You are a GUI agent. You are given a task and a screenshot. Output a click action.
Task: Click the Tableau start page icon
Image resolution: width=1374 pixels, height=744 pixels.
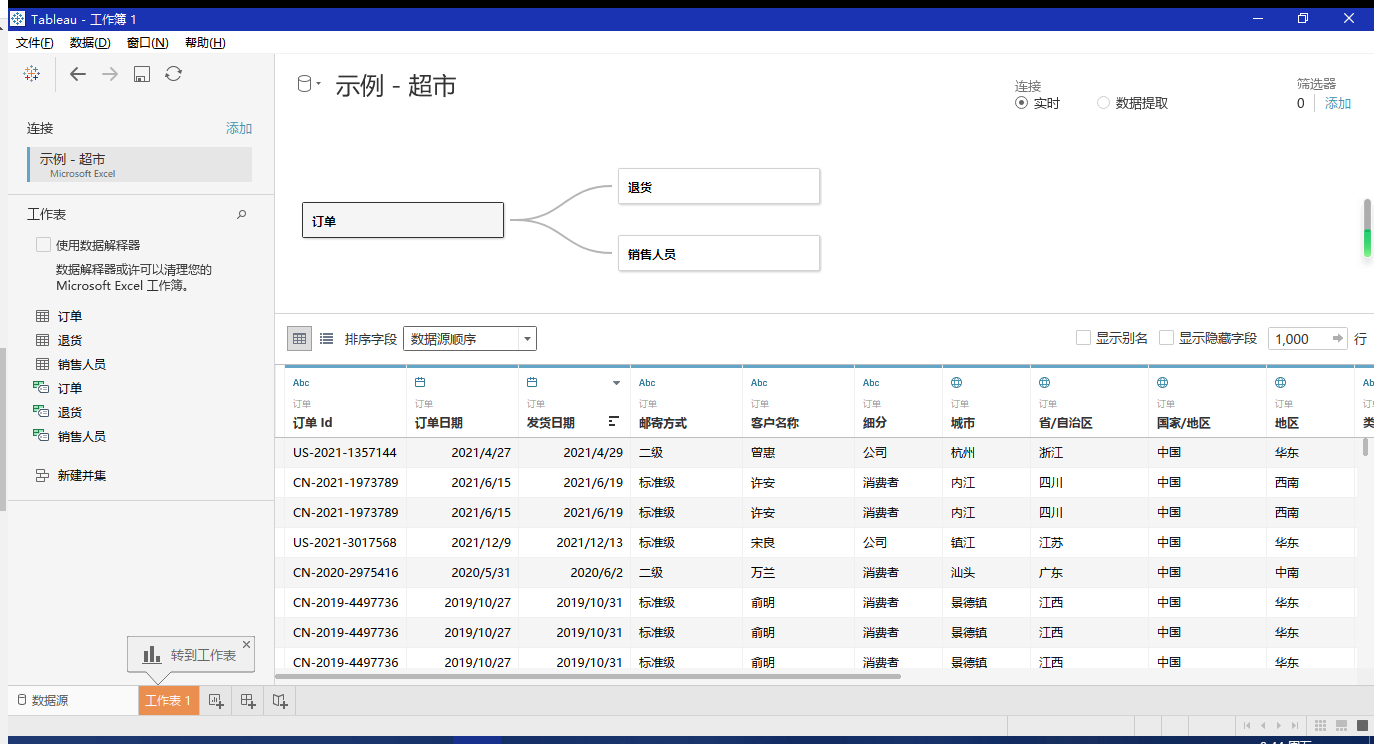(x=31, y=73)
